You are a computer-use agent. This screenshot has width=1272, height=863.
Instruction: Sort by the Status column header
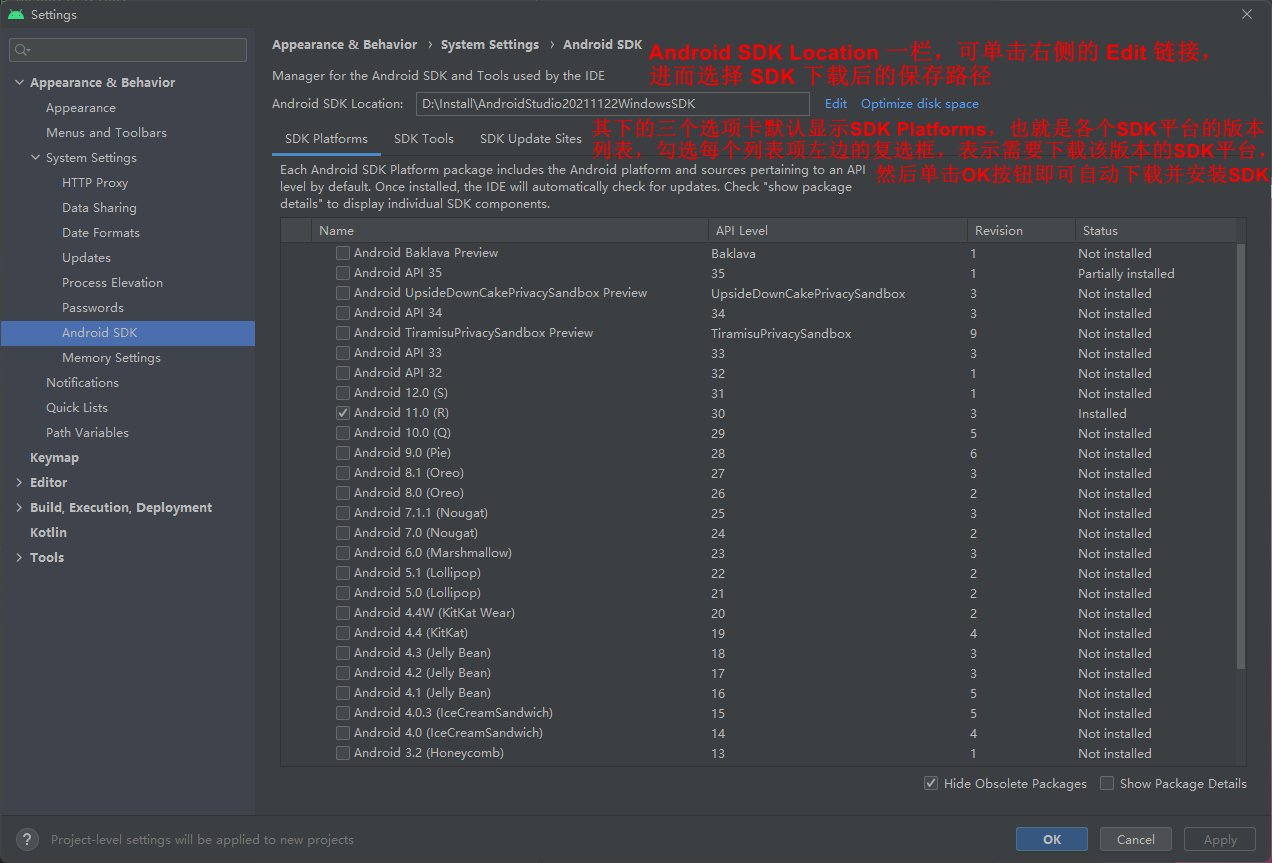click(x=1156, y=230)
